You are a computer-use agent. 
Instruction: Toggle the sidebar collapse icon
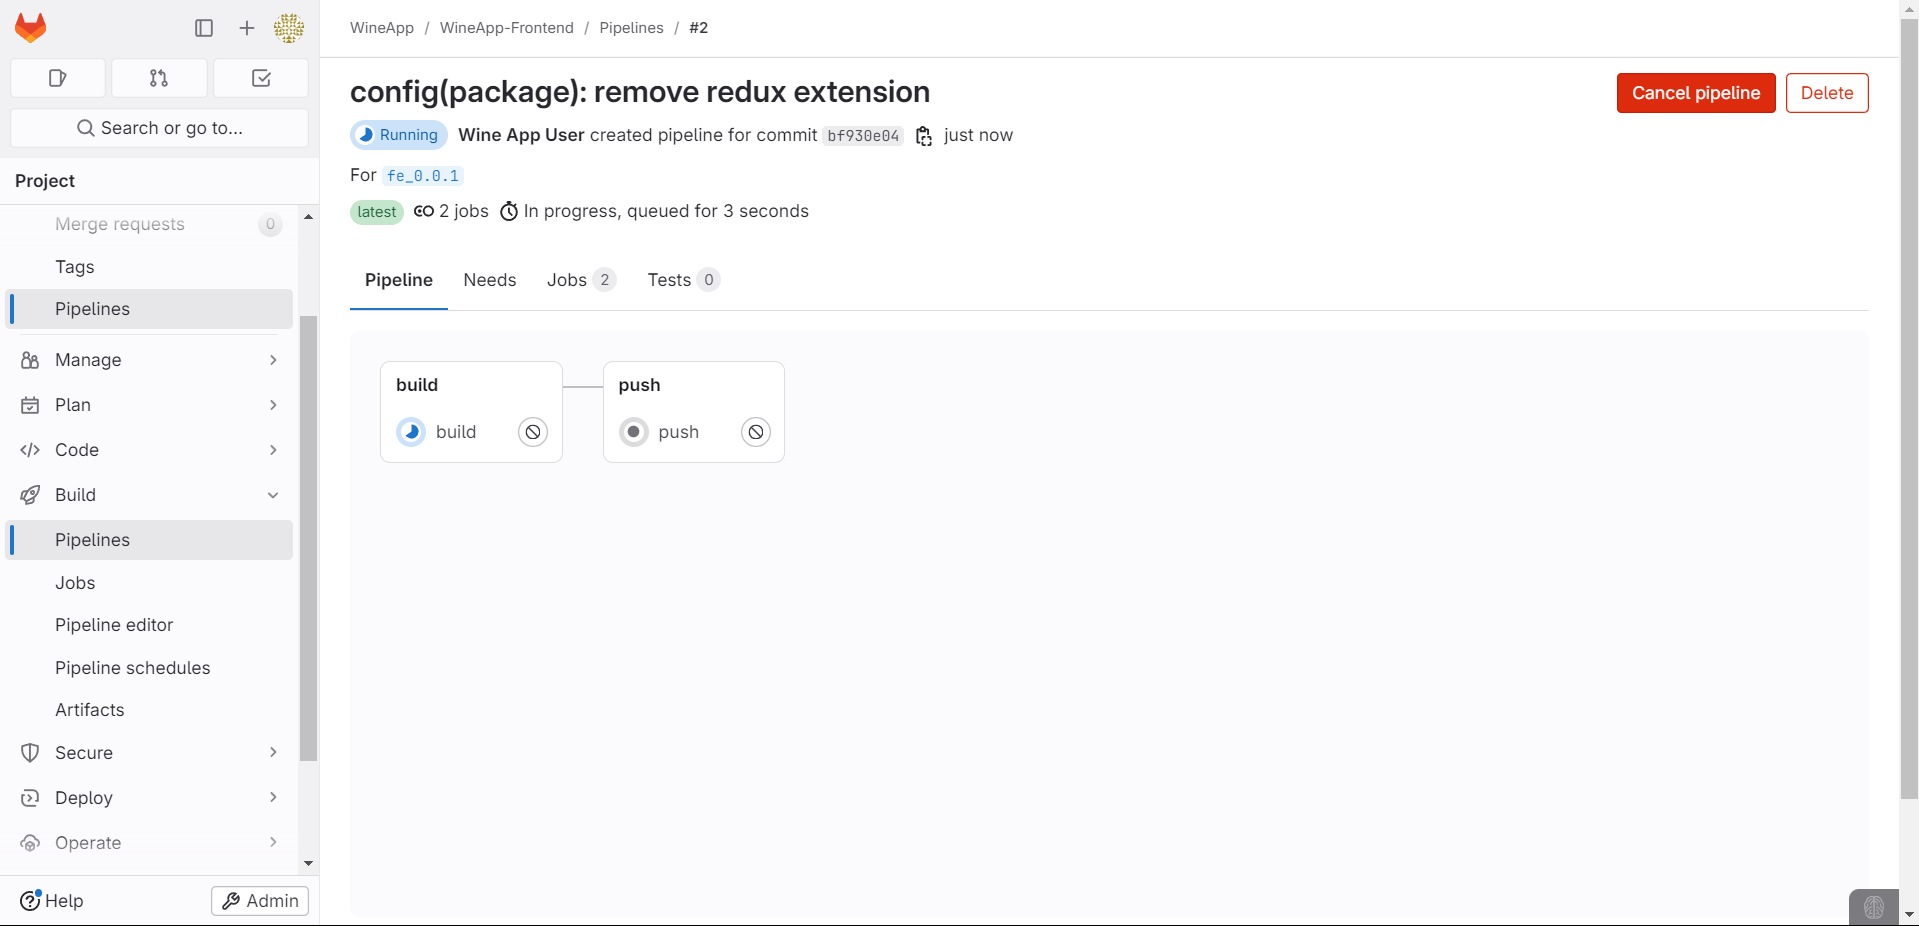tap(204, 28)
